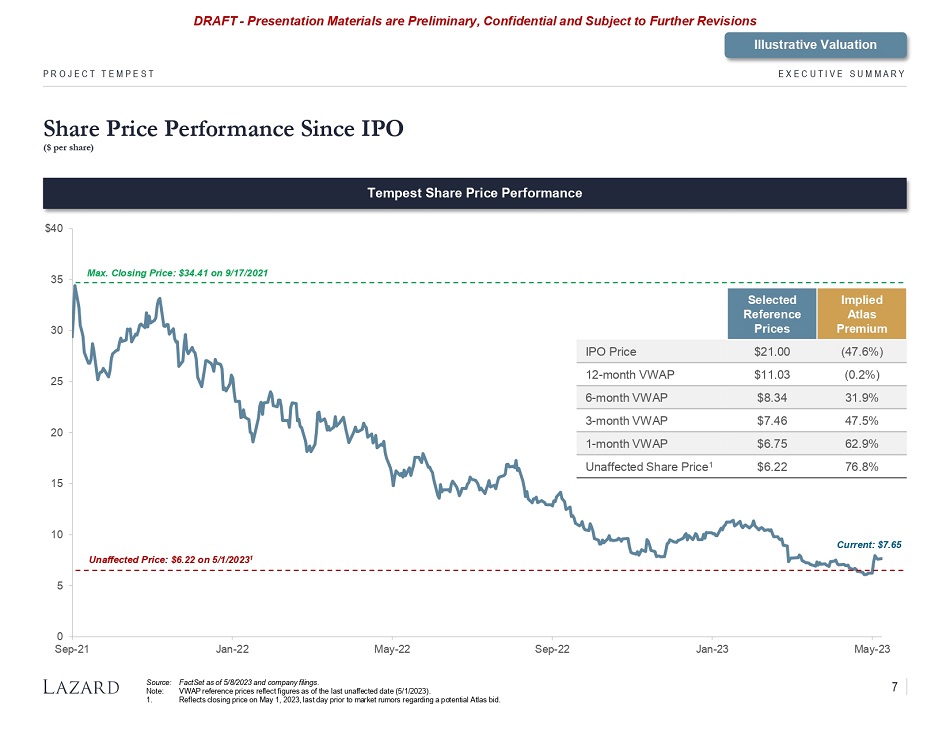Click the Illustrative Valuation badge
The image size is (950, 734).
tap(815, 44)
